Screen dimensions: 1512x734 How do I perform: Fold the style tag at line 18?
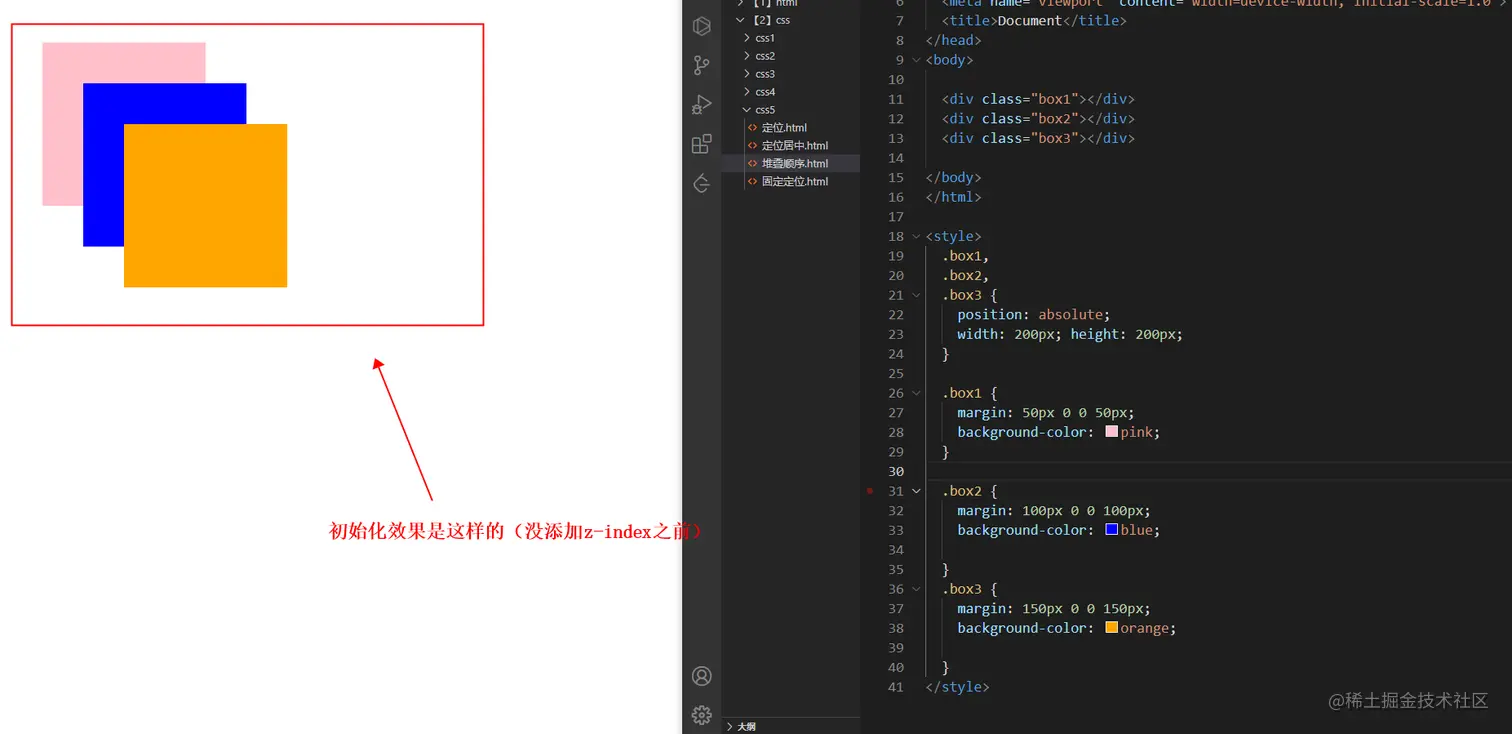pyautogui.click(x=916, y=236)
